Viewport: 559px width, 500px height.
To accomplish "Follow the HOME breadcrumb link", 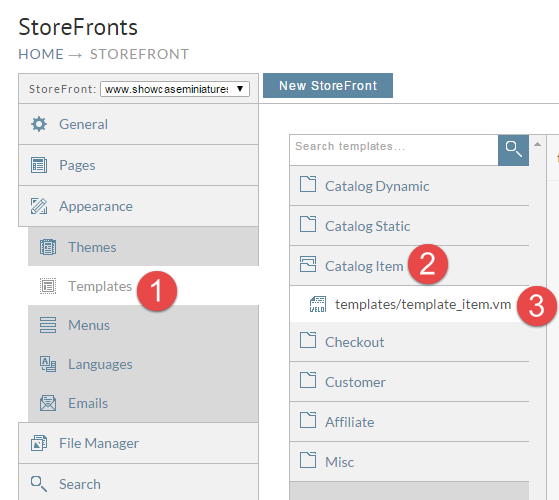I will 41,55.
